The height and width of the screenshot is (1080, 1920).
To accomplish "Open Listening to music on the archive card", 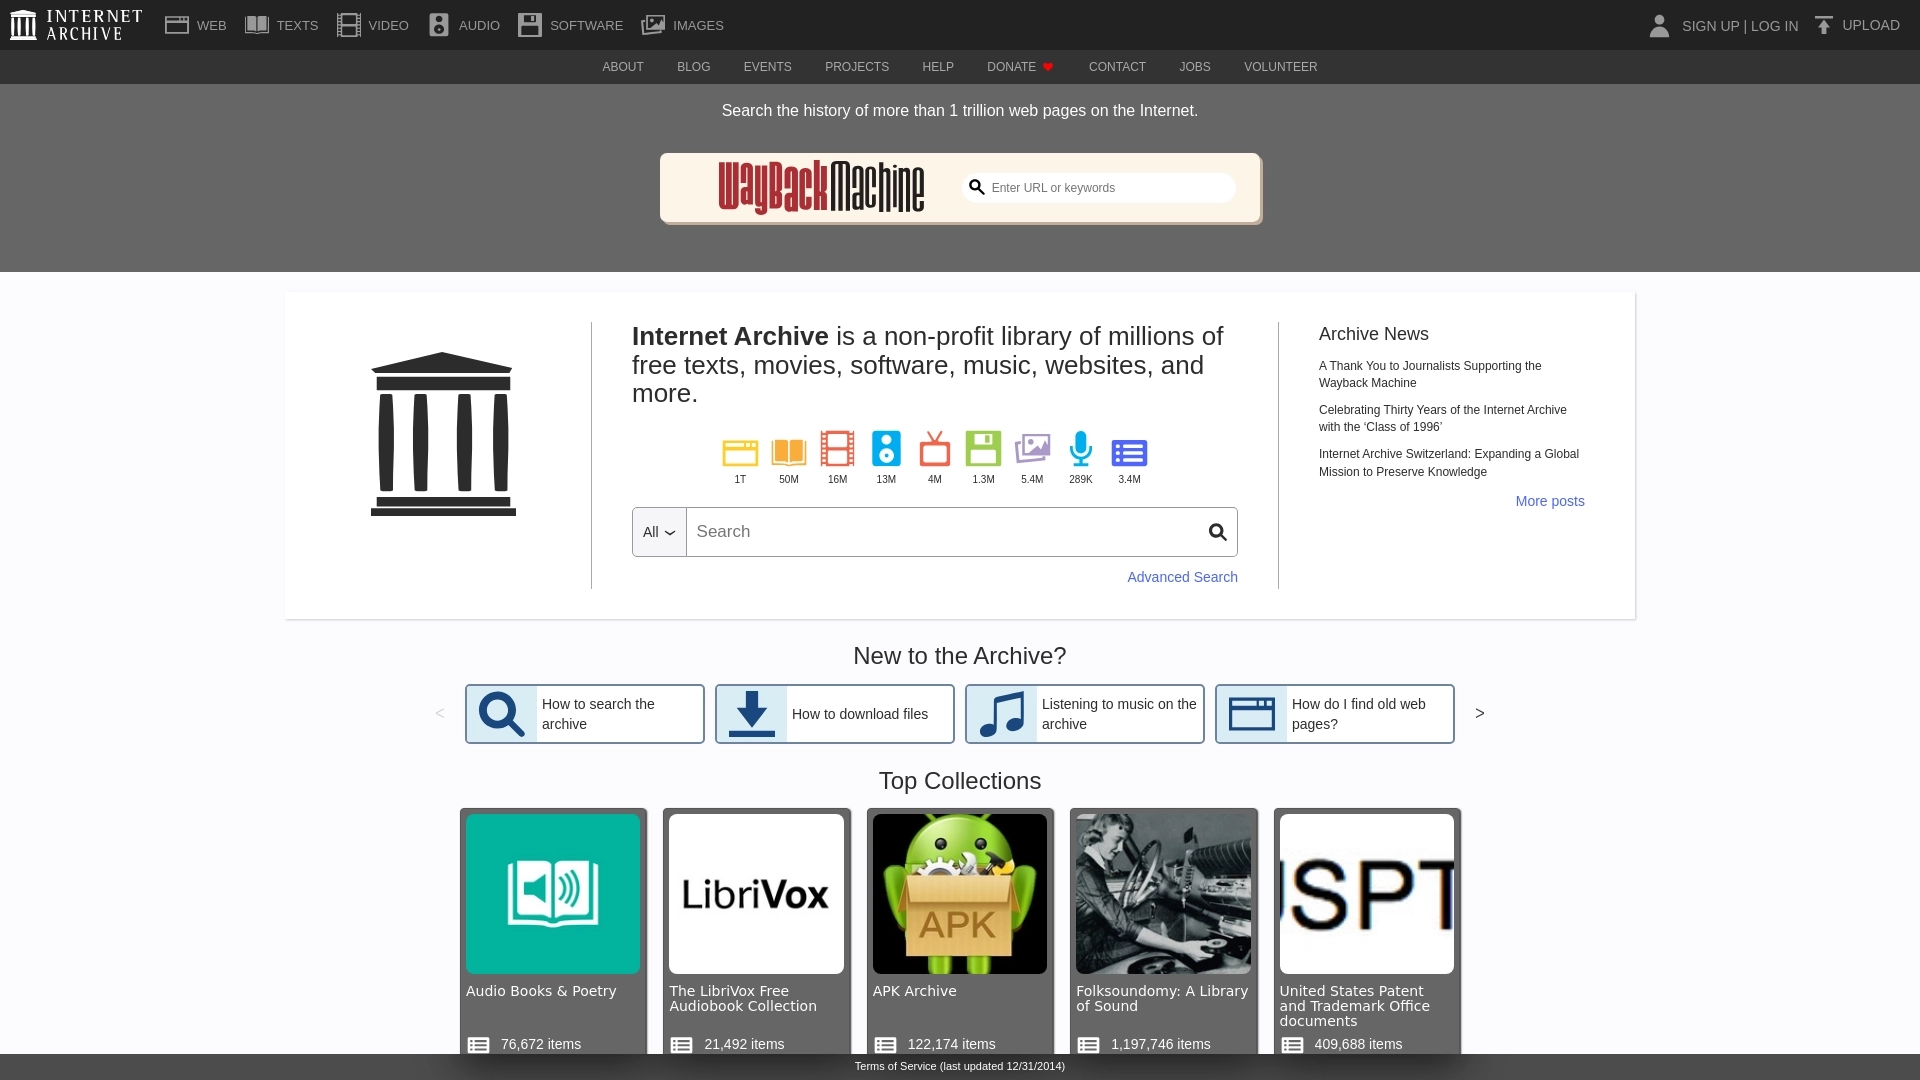I will 1085,714.
